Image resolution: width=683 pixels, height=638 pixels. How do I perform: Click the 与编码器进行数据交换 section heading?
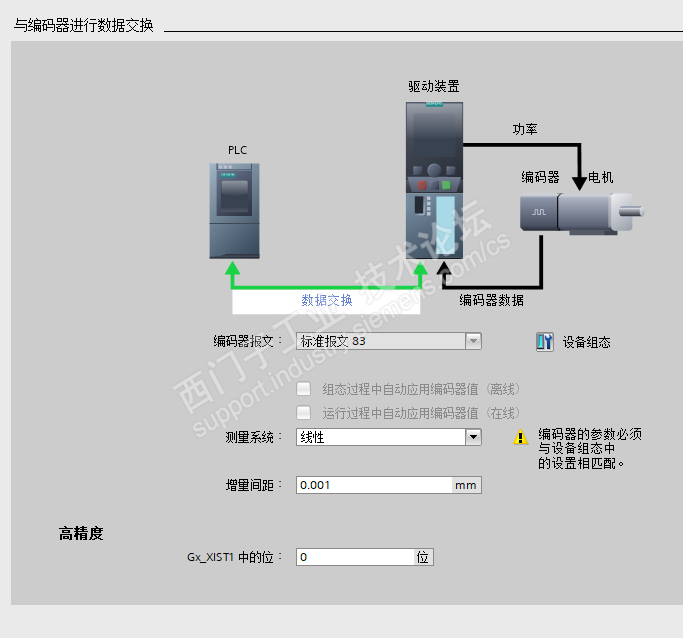coord(84,25)
